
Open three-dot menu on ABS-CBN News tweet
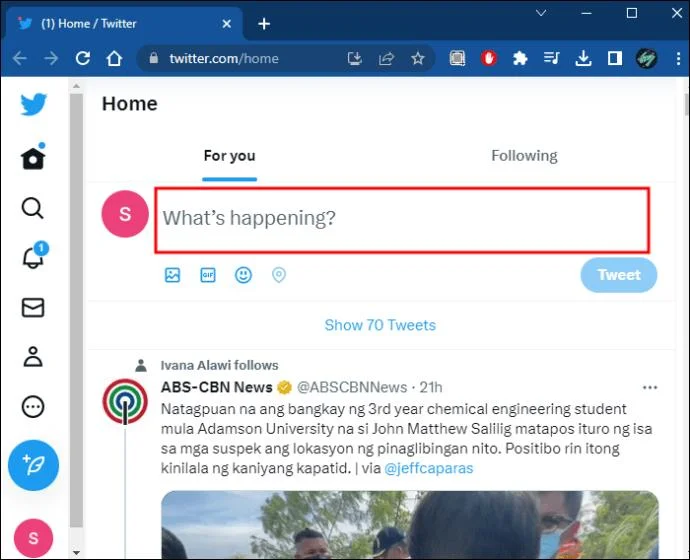click(650, 388)
